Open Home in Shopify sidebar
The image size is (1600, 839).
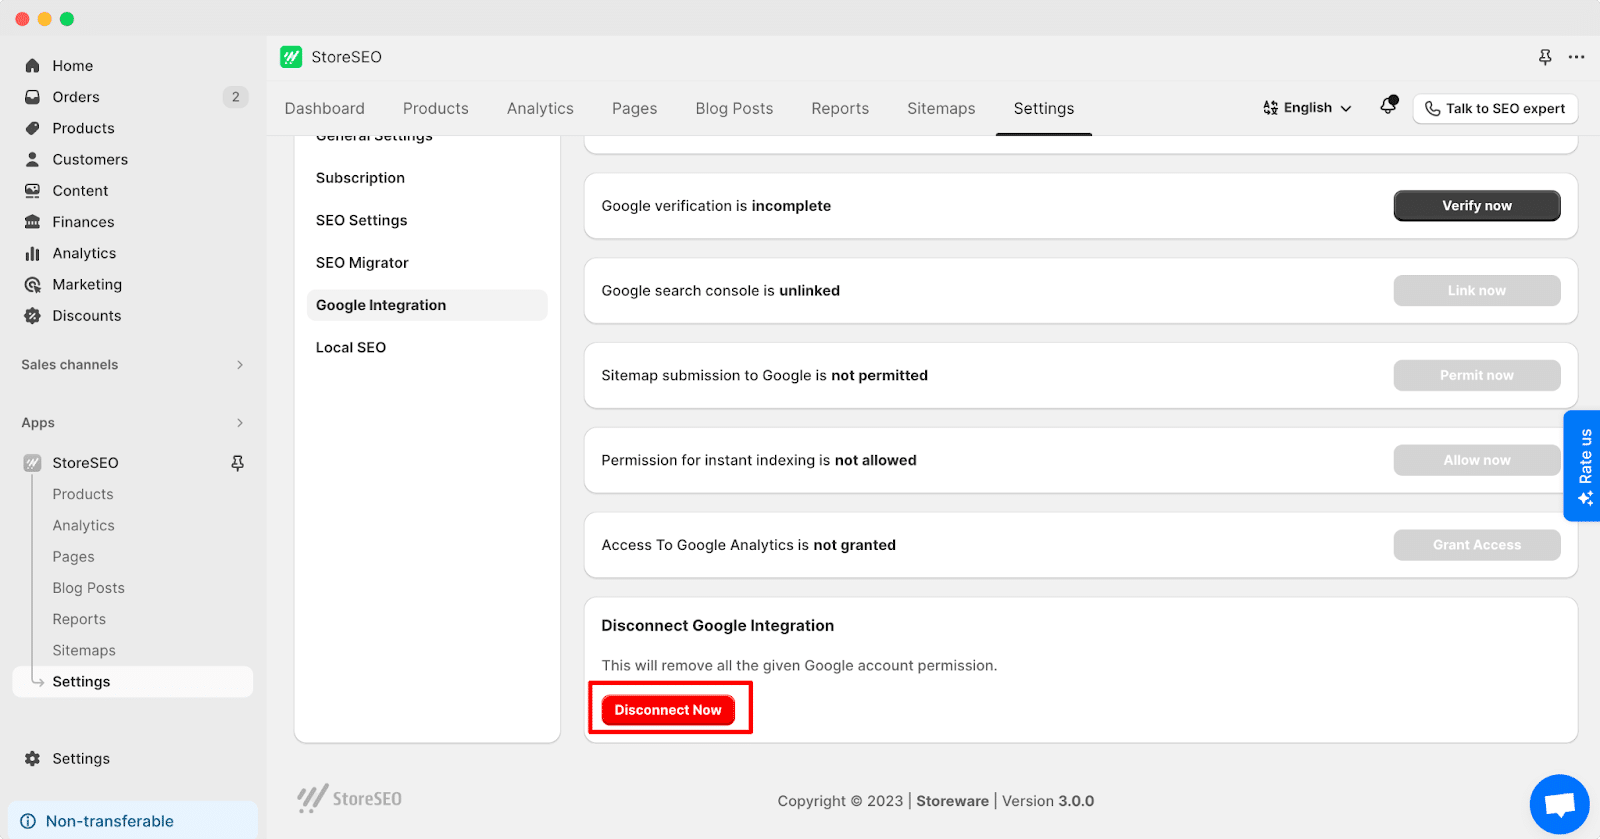[72, 66]
